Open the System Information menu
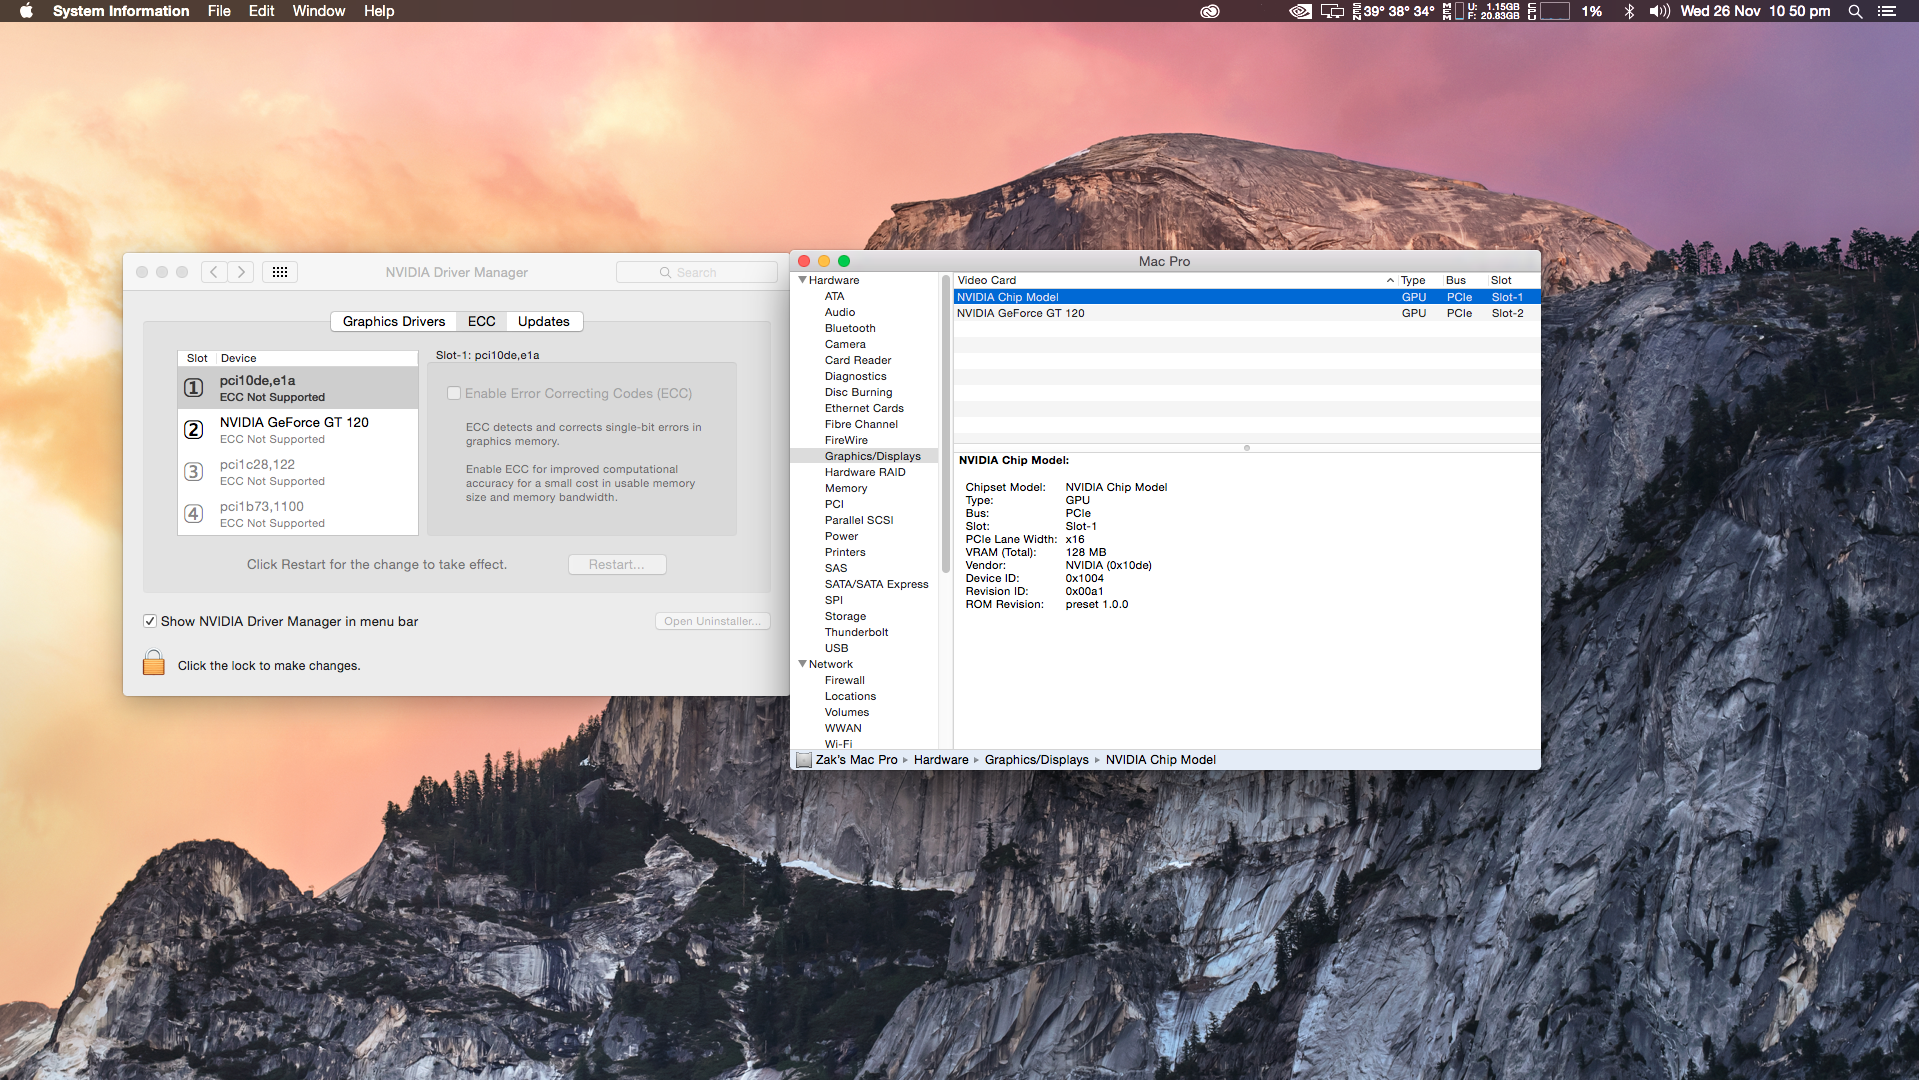1919x1080 pixels. pos(121,11)
